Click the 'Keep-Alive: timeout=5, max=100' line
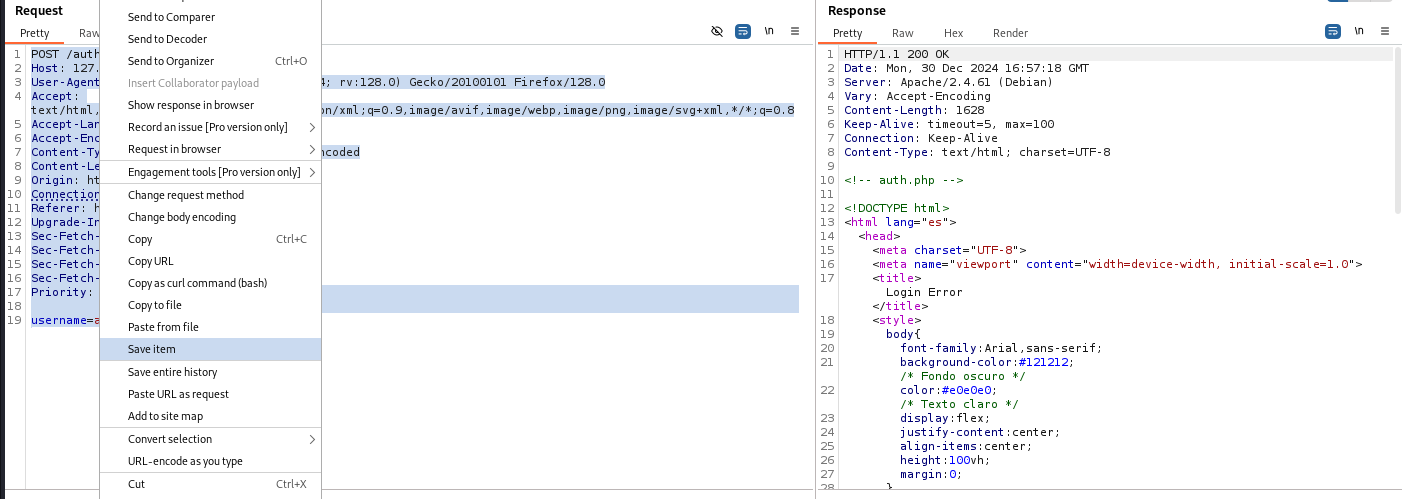 949,124
